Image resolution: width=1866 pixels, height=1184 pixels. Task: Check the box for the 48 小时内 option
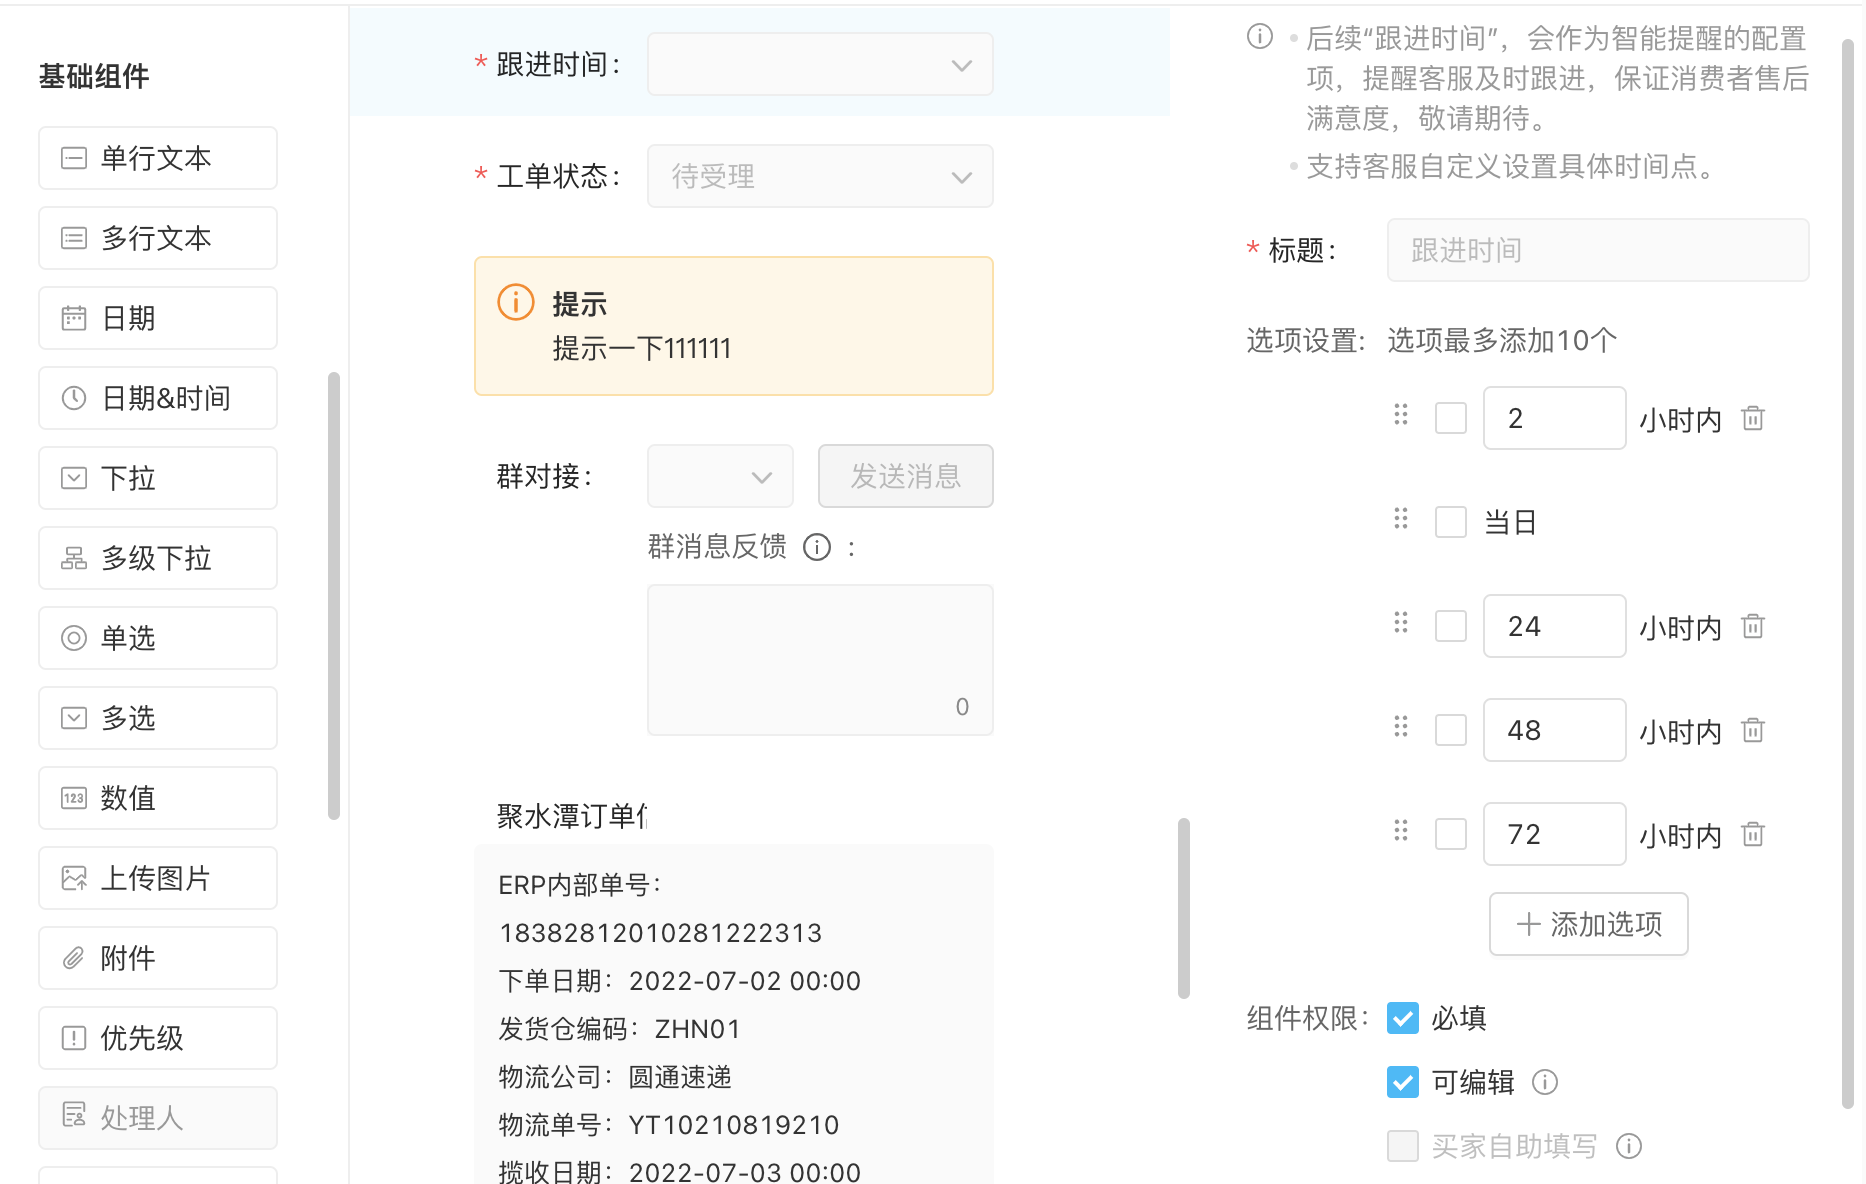coord(1451,730)
